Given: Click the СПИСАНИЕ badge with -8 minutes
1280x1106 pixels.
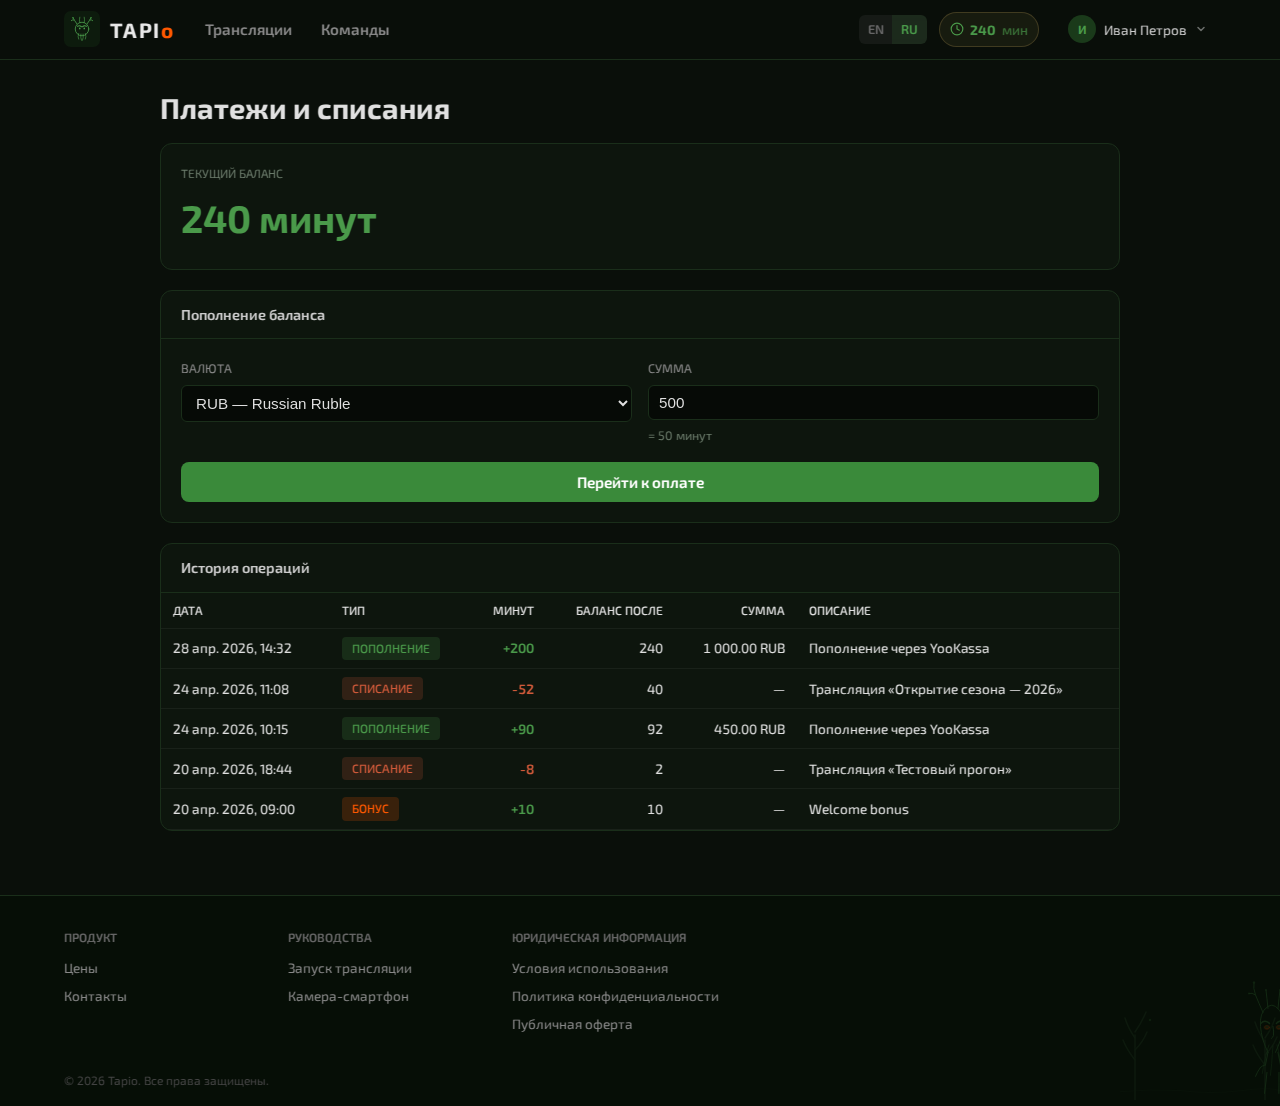Looking at the screenshot, I should [x=382, y=769].
